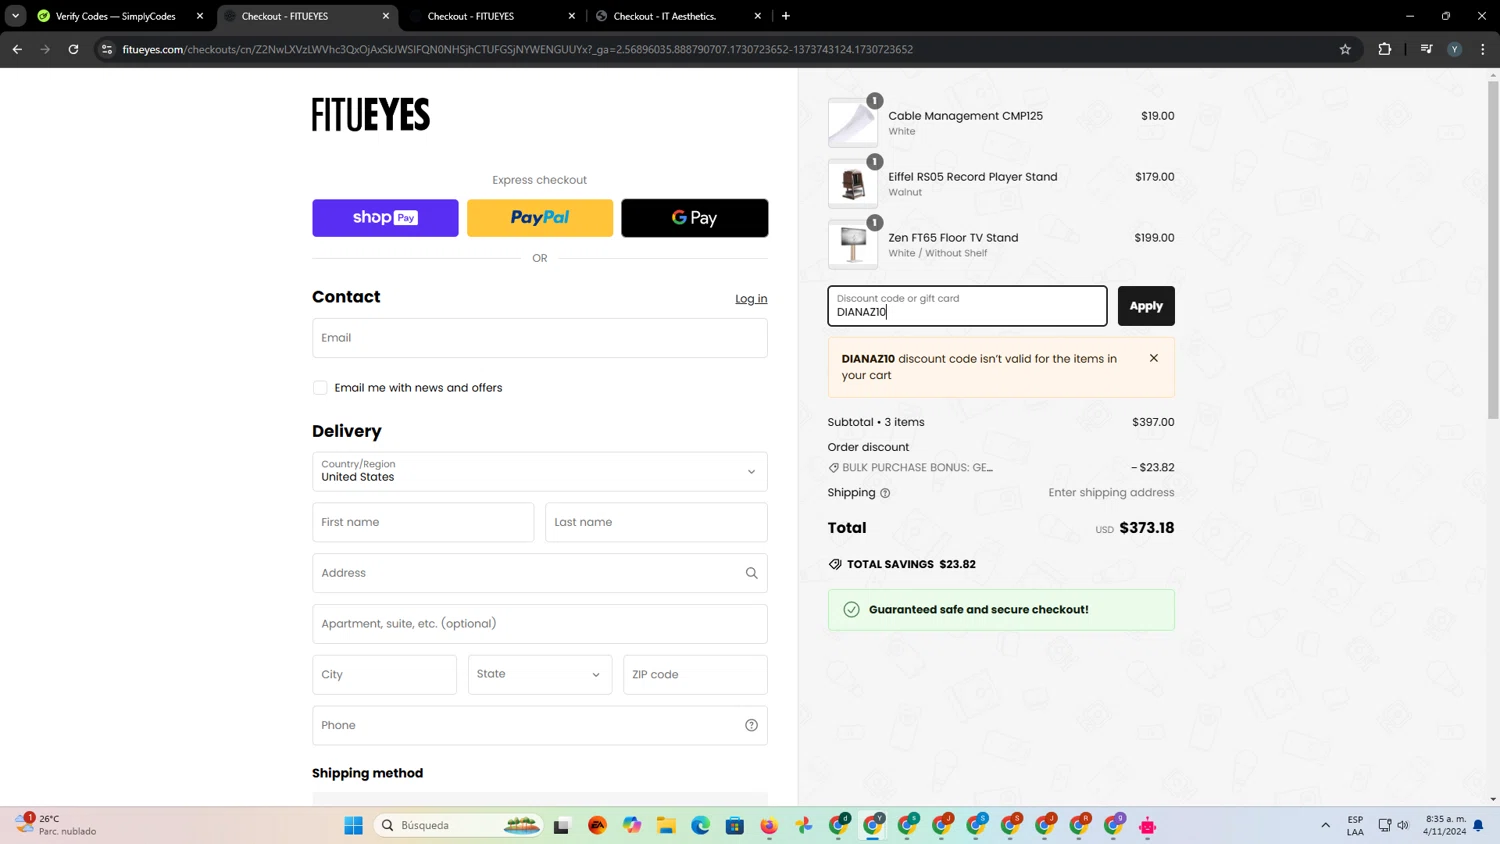Click the bulk purchase bonus tag icon

click(834, 468)
